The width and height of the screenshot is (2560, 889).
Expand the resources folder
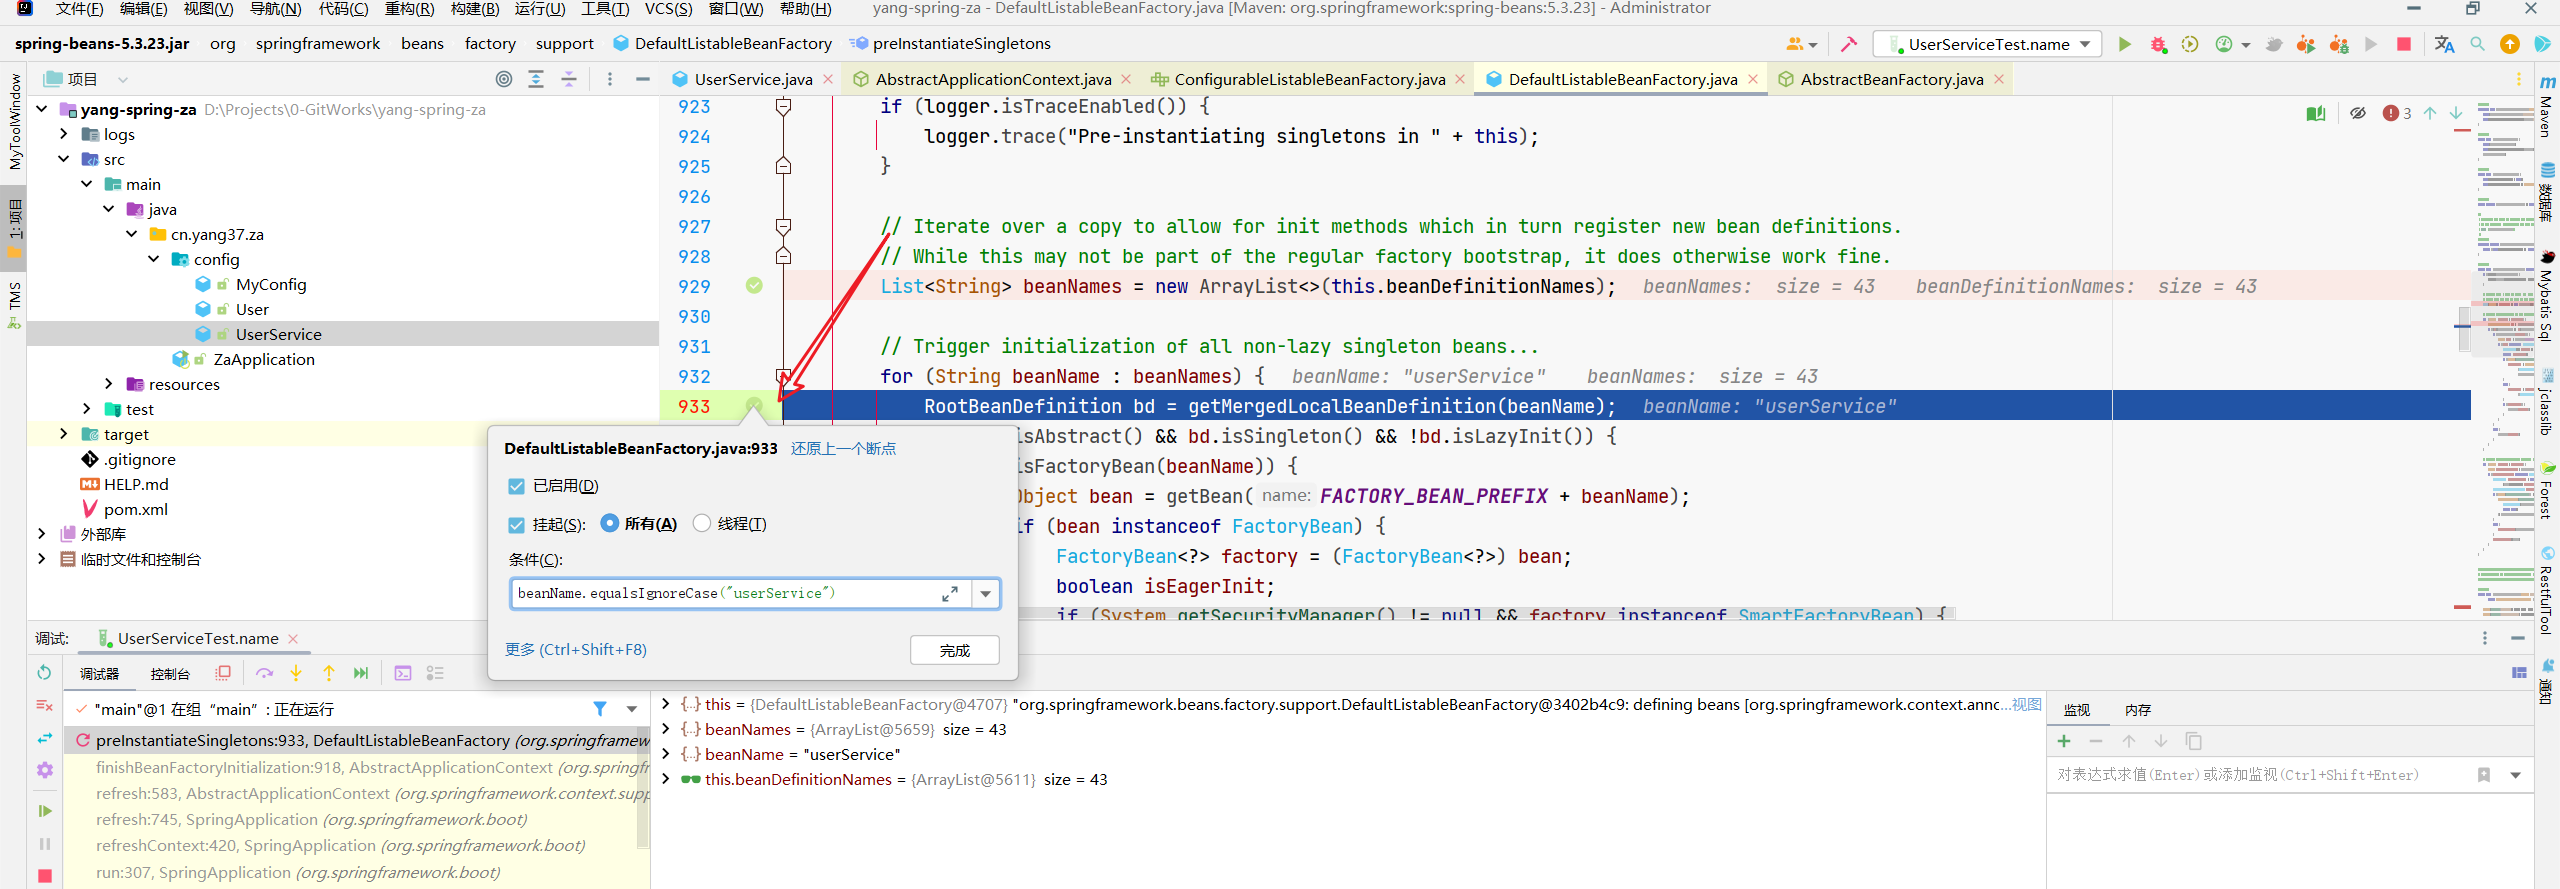coord(109,384)
